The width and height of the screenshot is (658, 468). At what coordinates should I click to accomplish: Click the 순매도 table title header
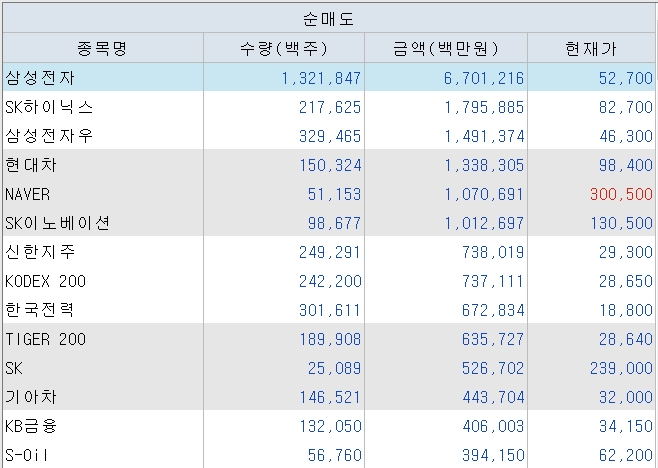click(329, 18)
